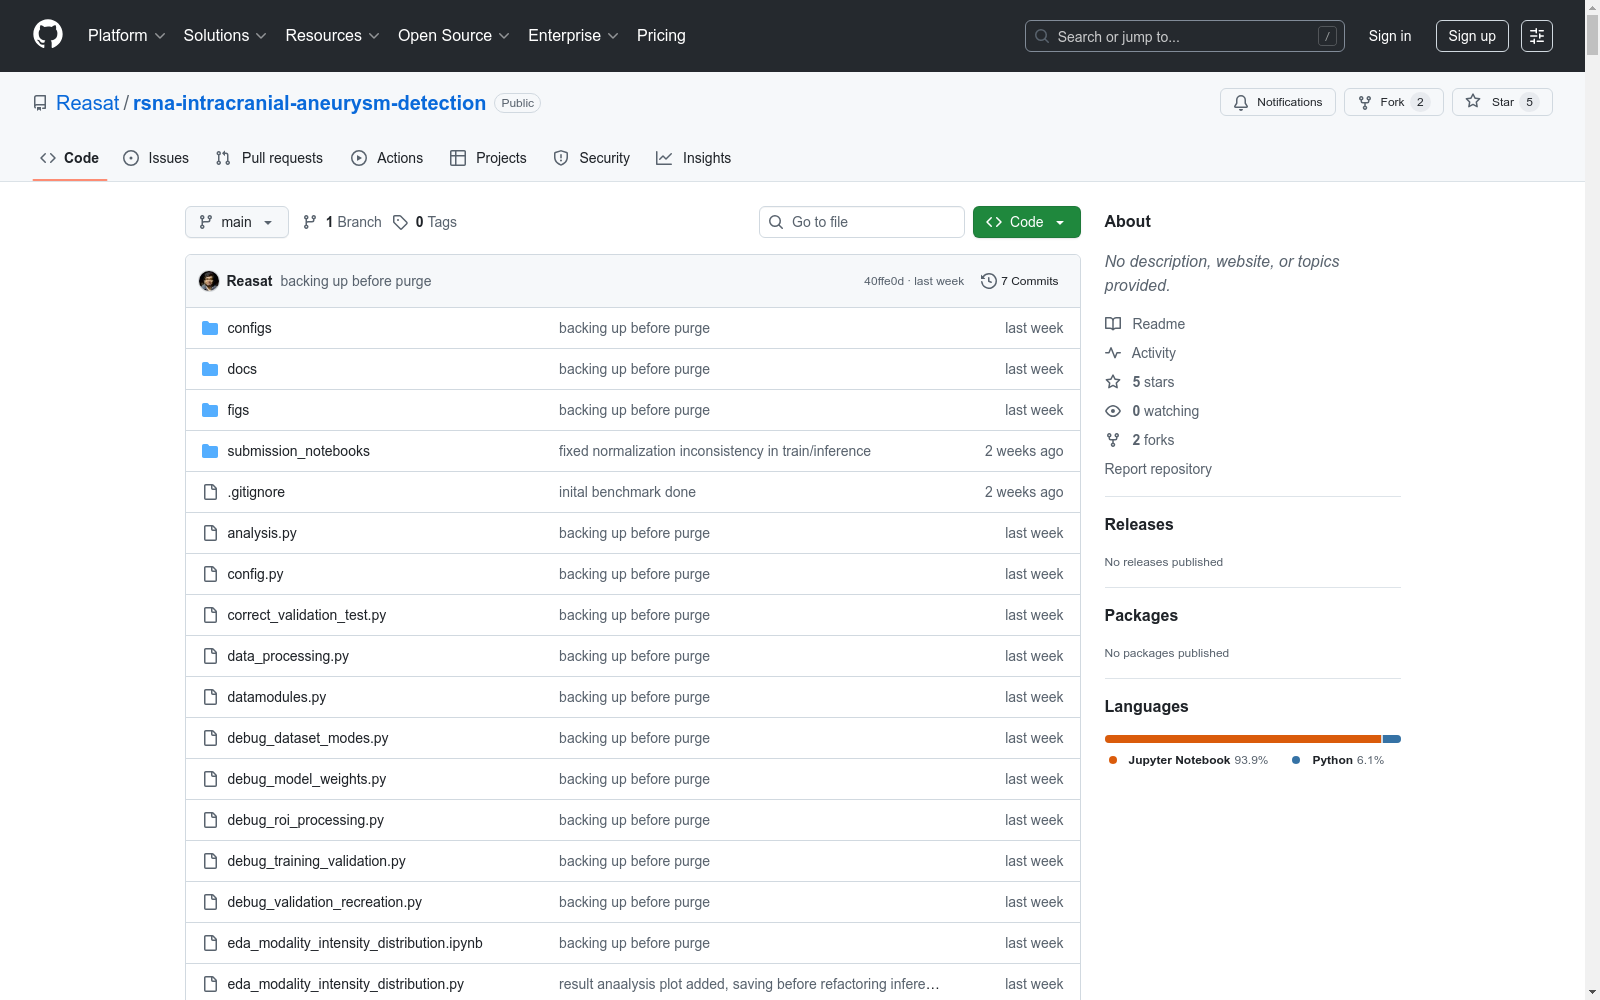
Task: Open the command palette icon button
Action: [x=1537, y=36]
